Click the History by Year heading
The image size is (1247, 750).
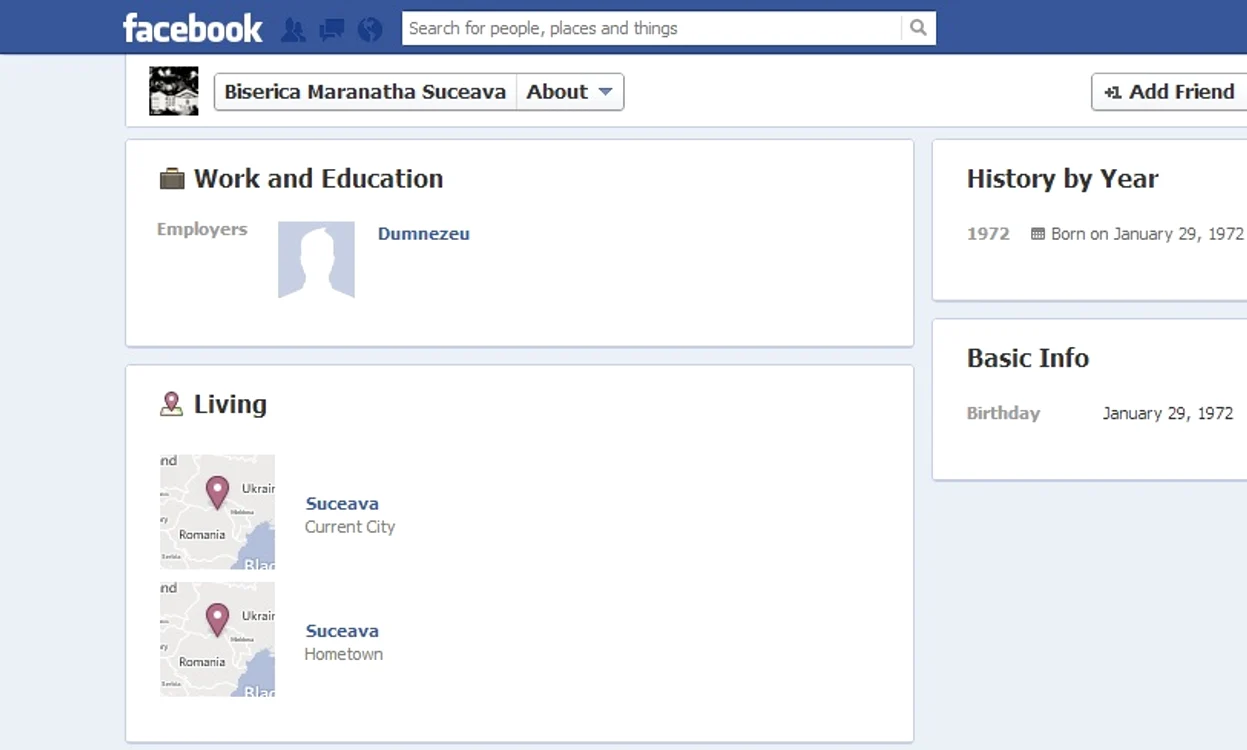pos(1062,179)
